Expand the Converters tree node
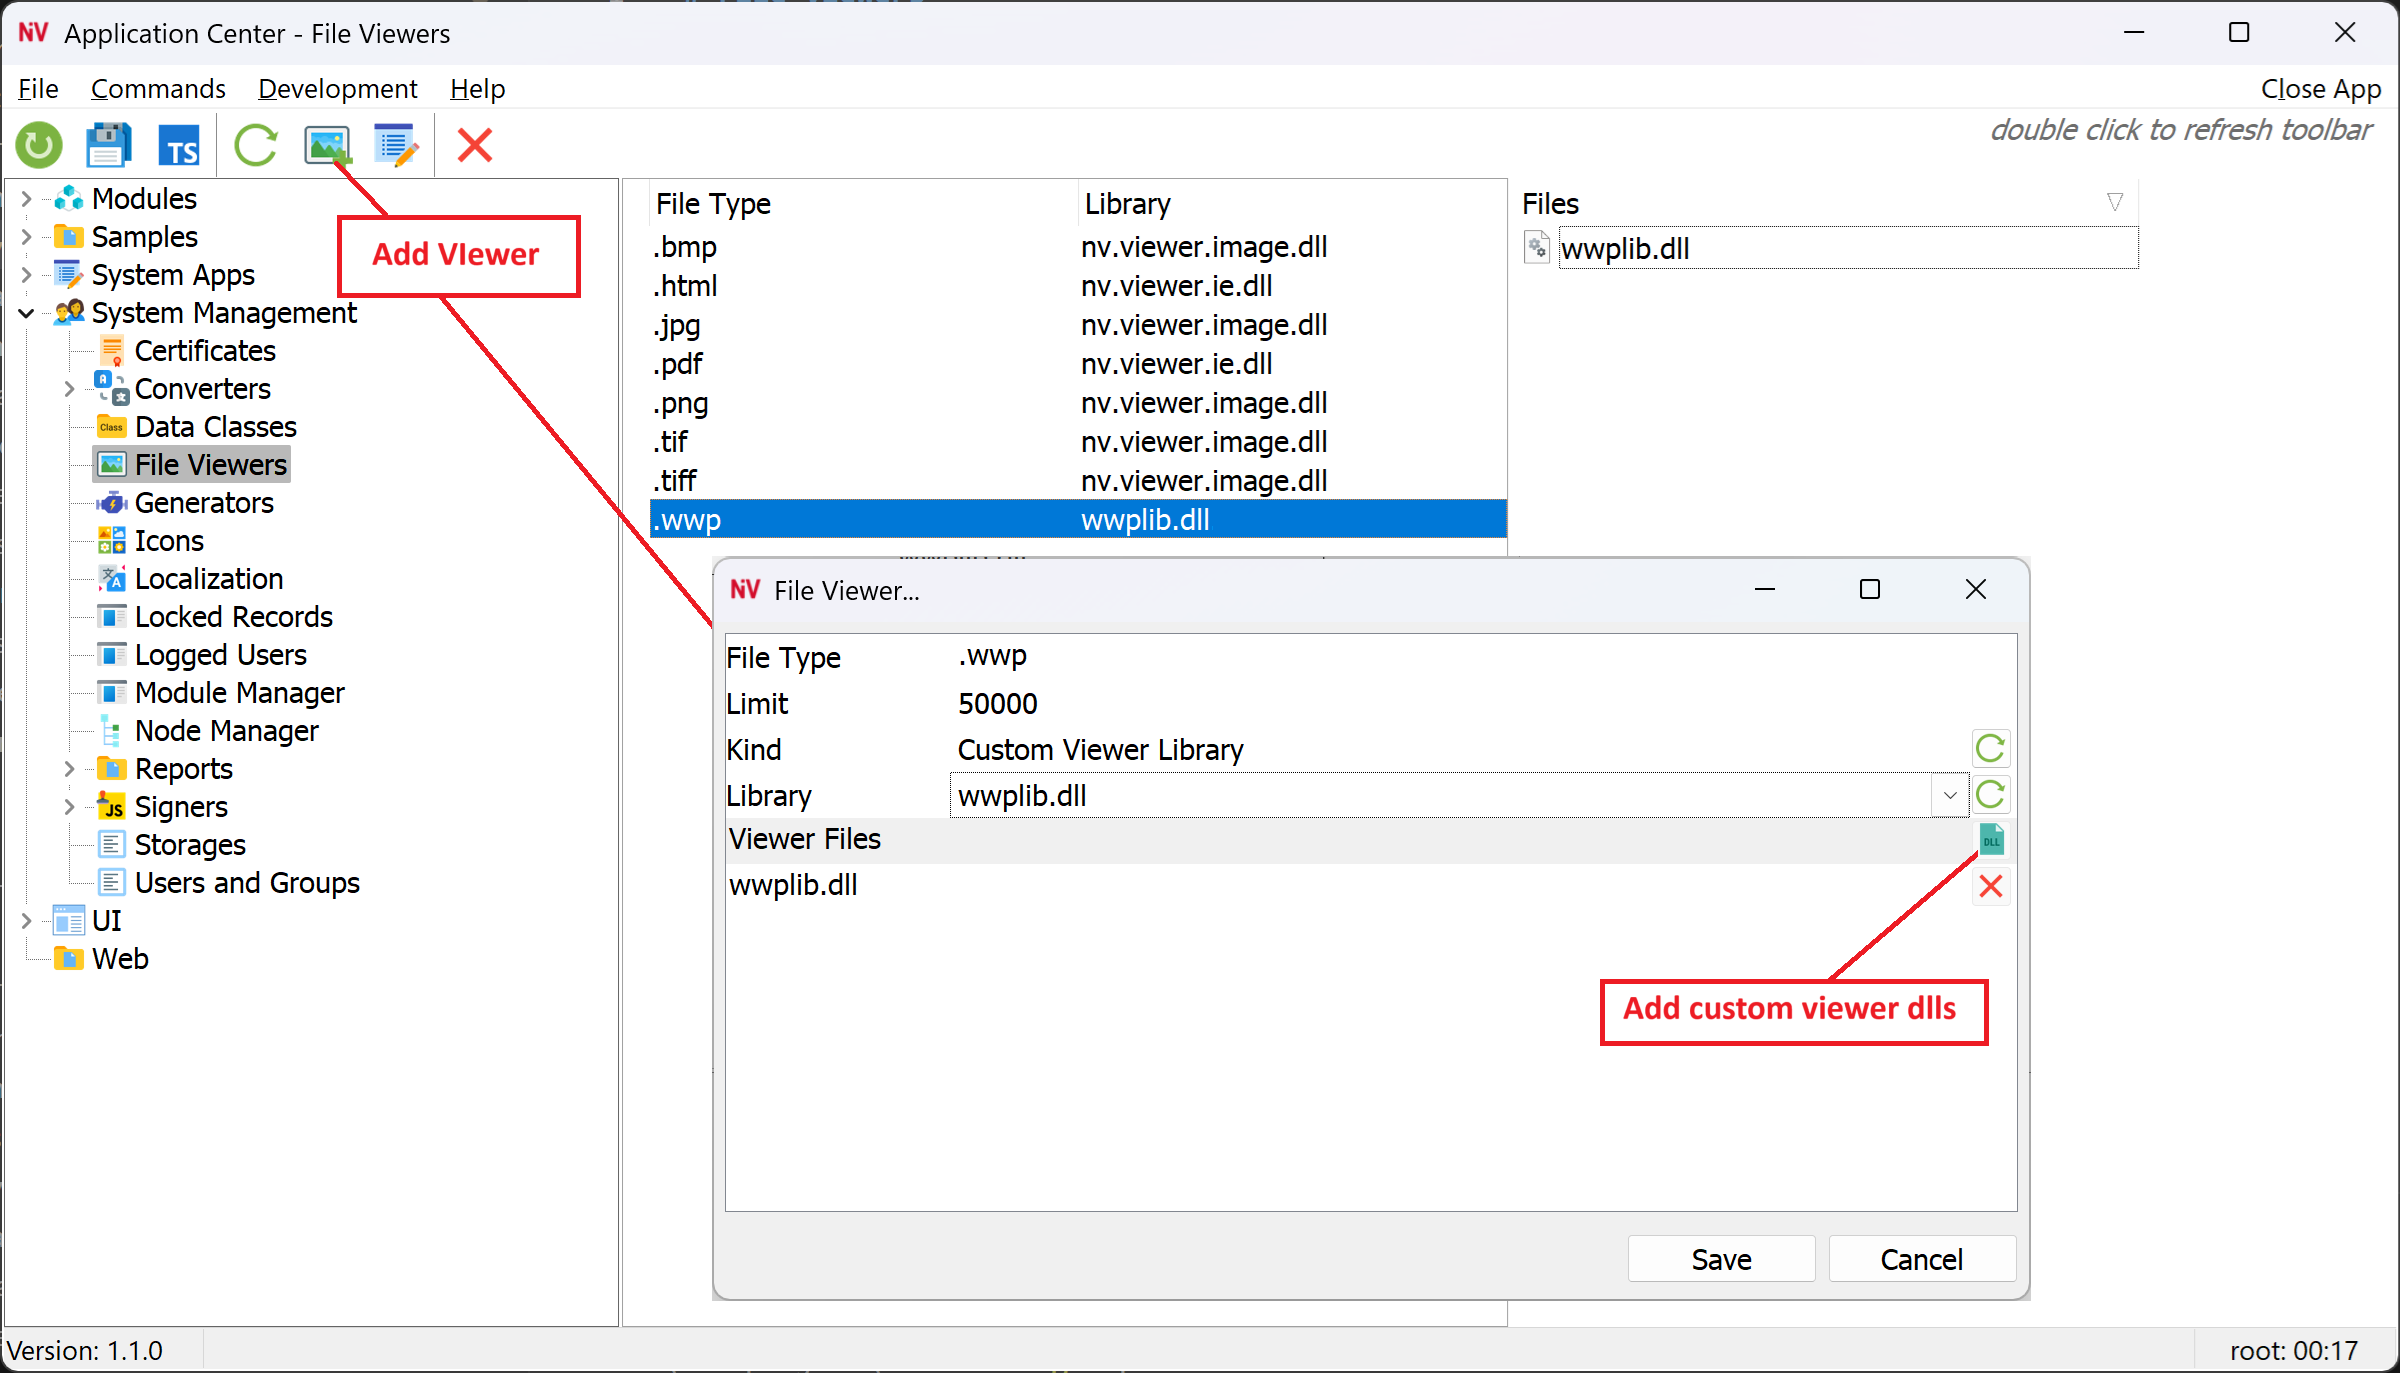Image resolution: width=2400 pixels, height=1373 pixels. 69,389
